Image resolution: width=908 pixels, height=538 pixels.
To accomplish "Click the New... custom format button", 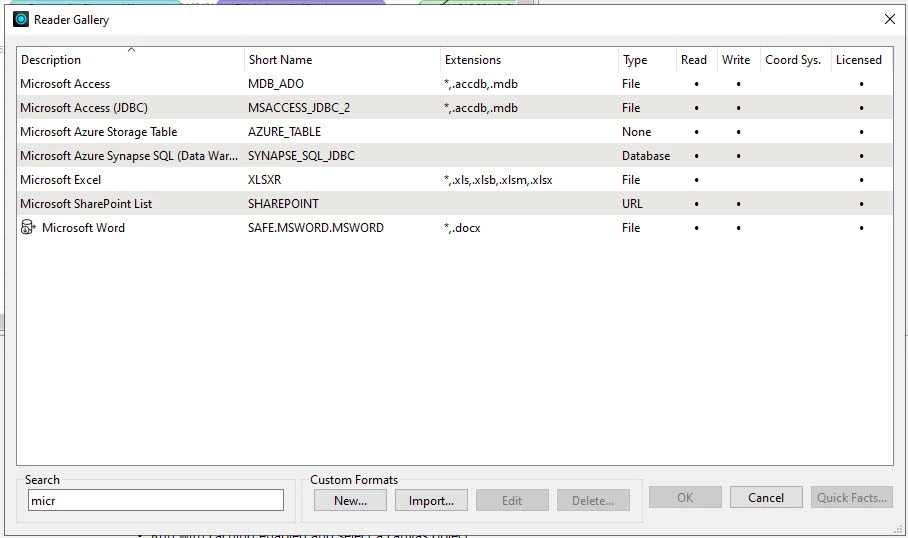I will point(350,500).
